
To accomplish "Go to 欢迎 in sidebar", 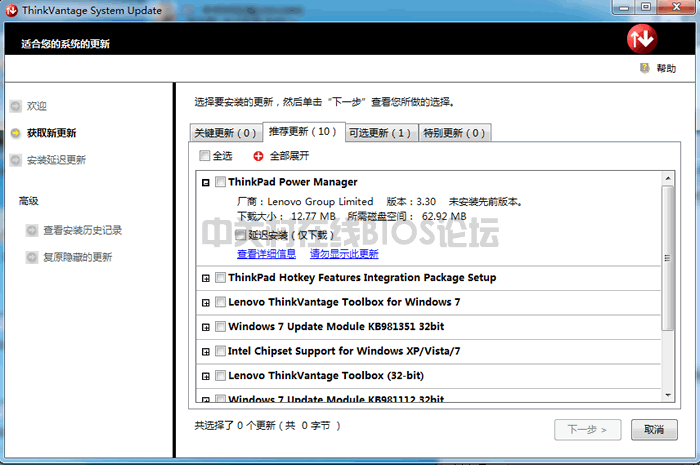I will [x=37, y=106].
